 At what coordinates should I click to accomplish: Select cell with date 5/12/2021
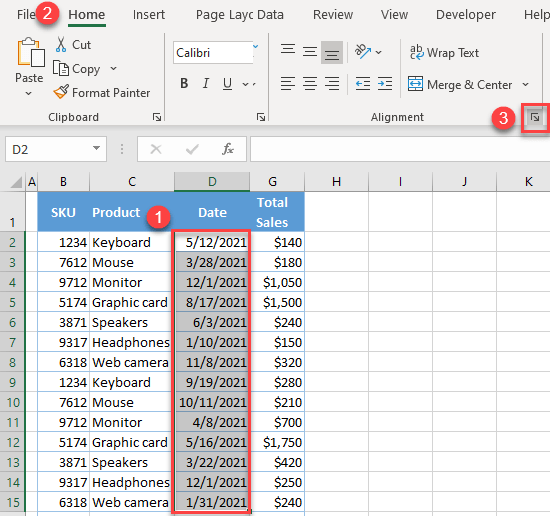(x=212, y=242)
